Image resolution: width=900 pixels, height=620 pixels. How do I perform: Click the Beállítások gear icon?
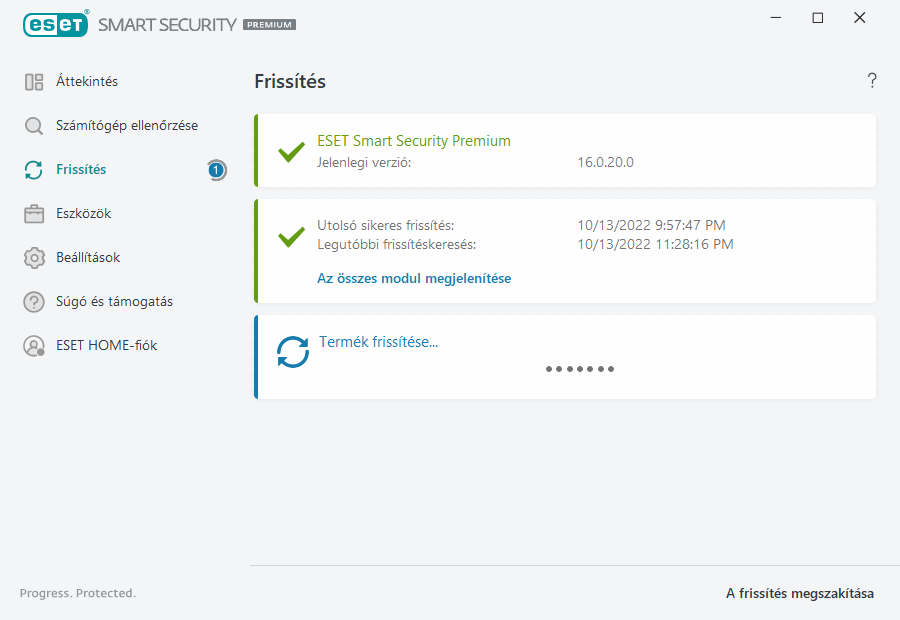click(x=34, y=258)
